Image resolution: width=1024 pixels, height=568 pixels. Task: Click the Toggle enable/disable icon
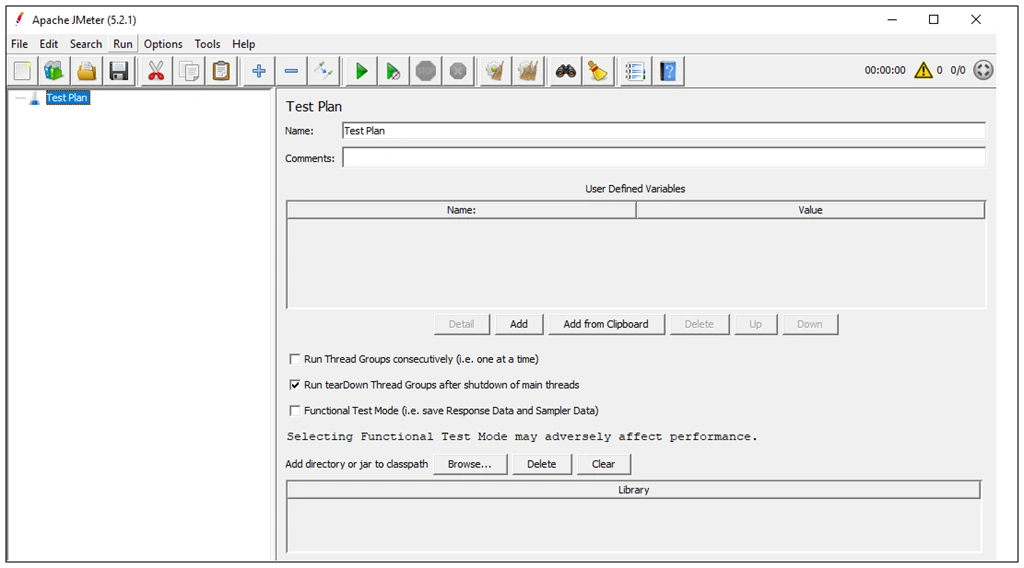323,71
